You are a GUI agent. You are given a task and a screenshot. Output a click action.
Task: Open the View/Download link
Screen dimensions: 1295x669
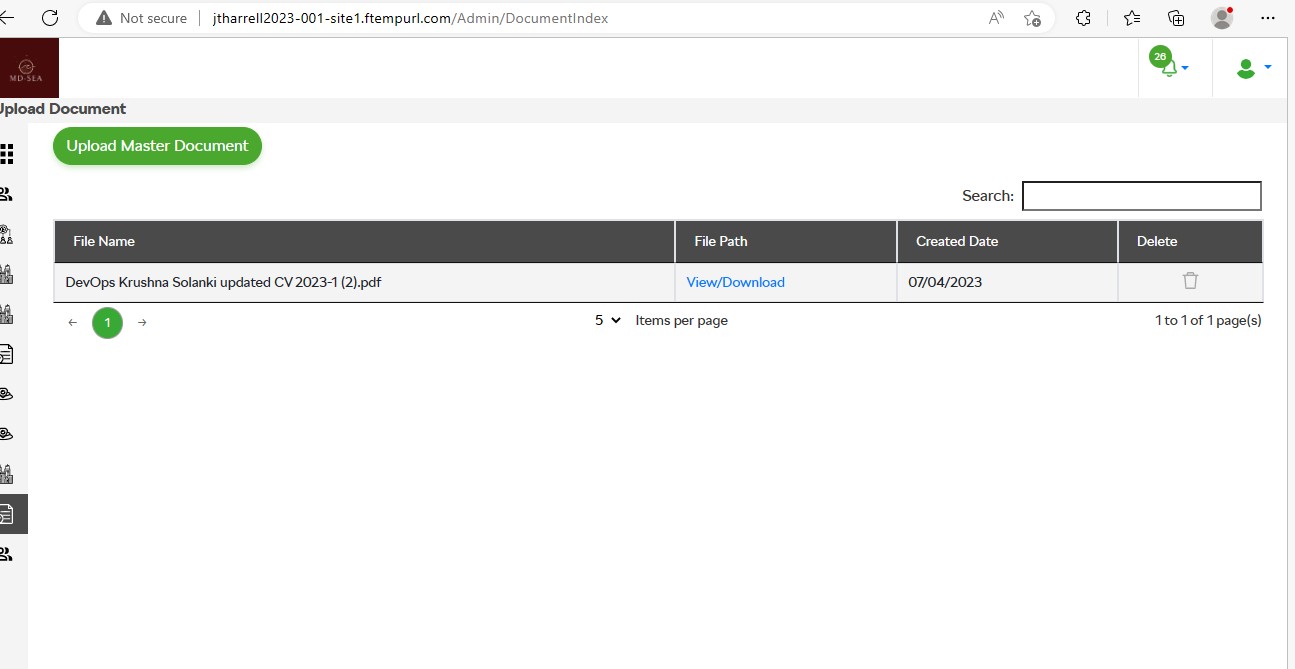coord(735,282)
